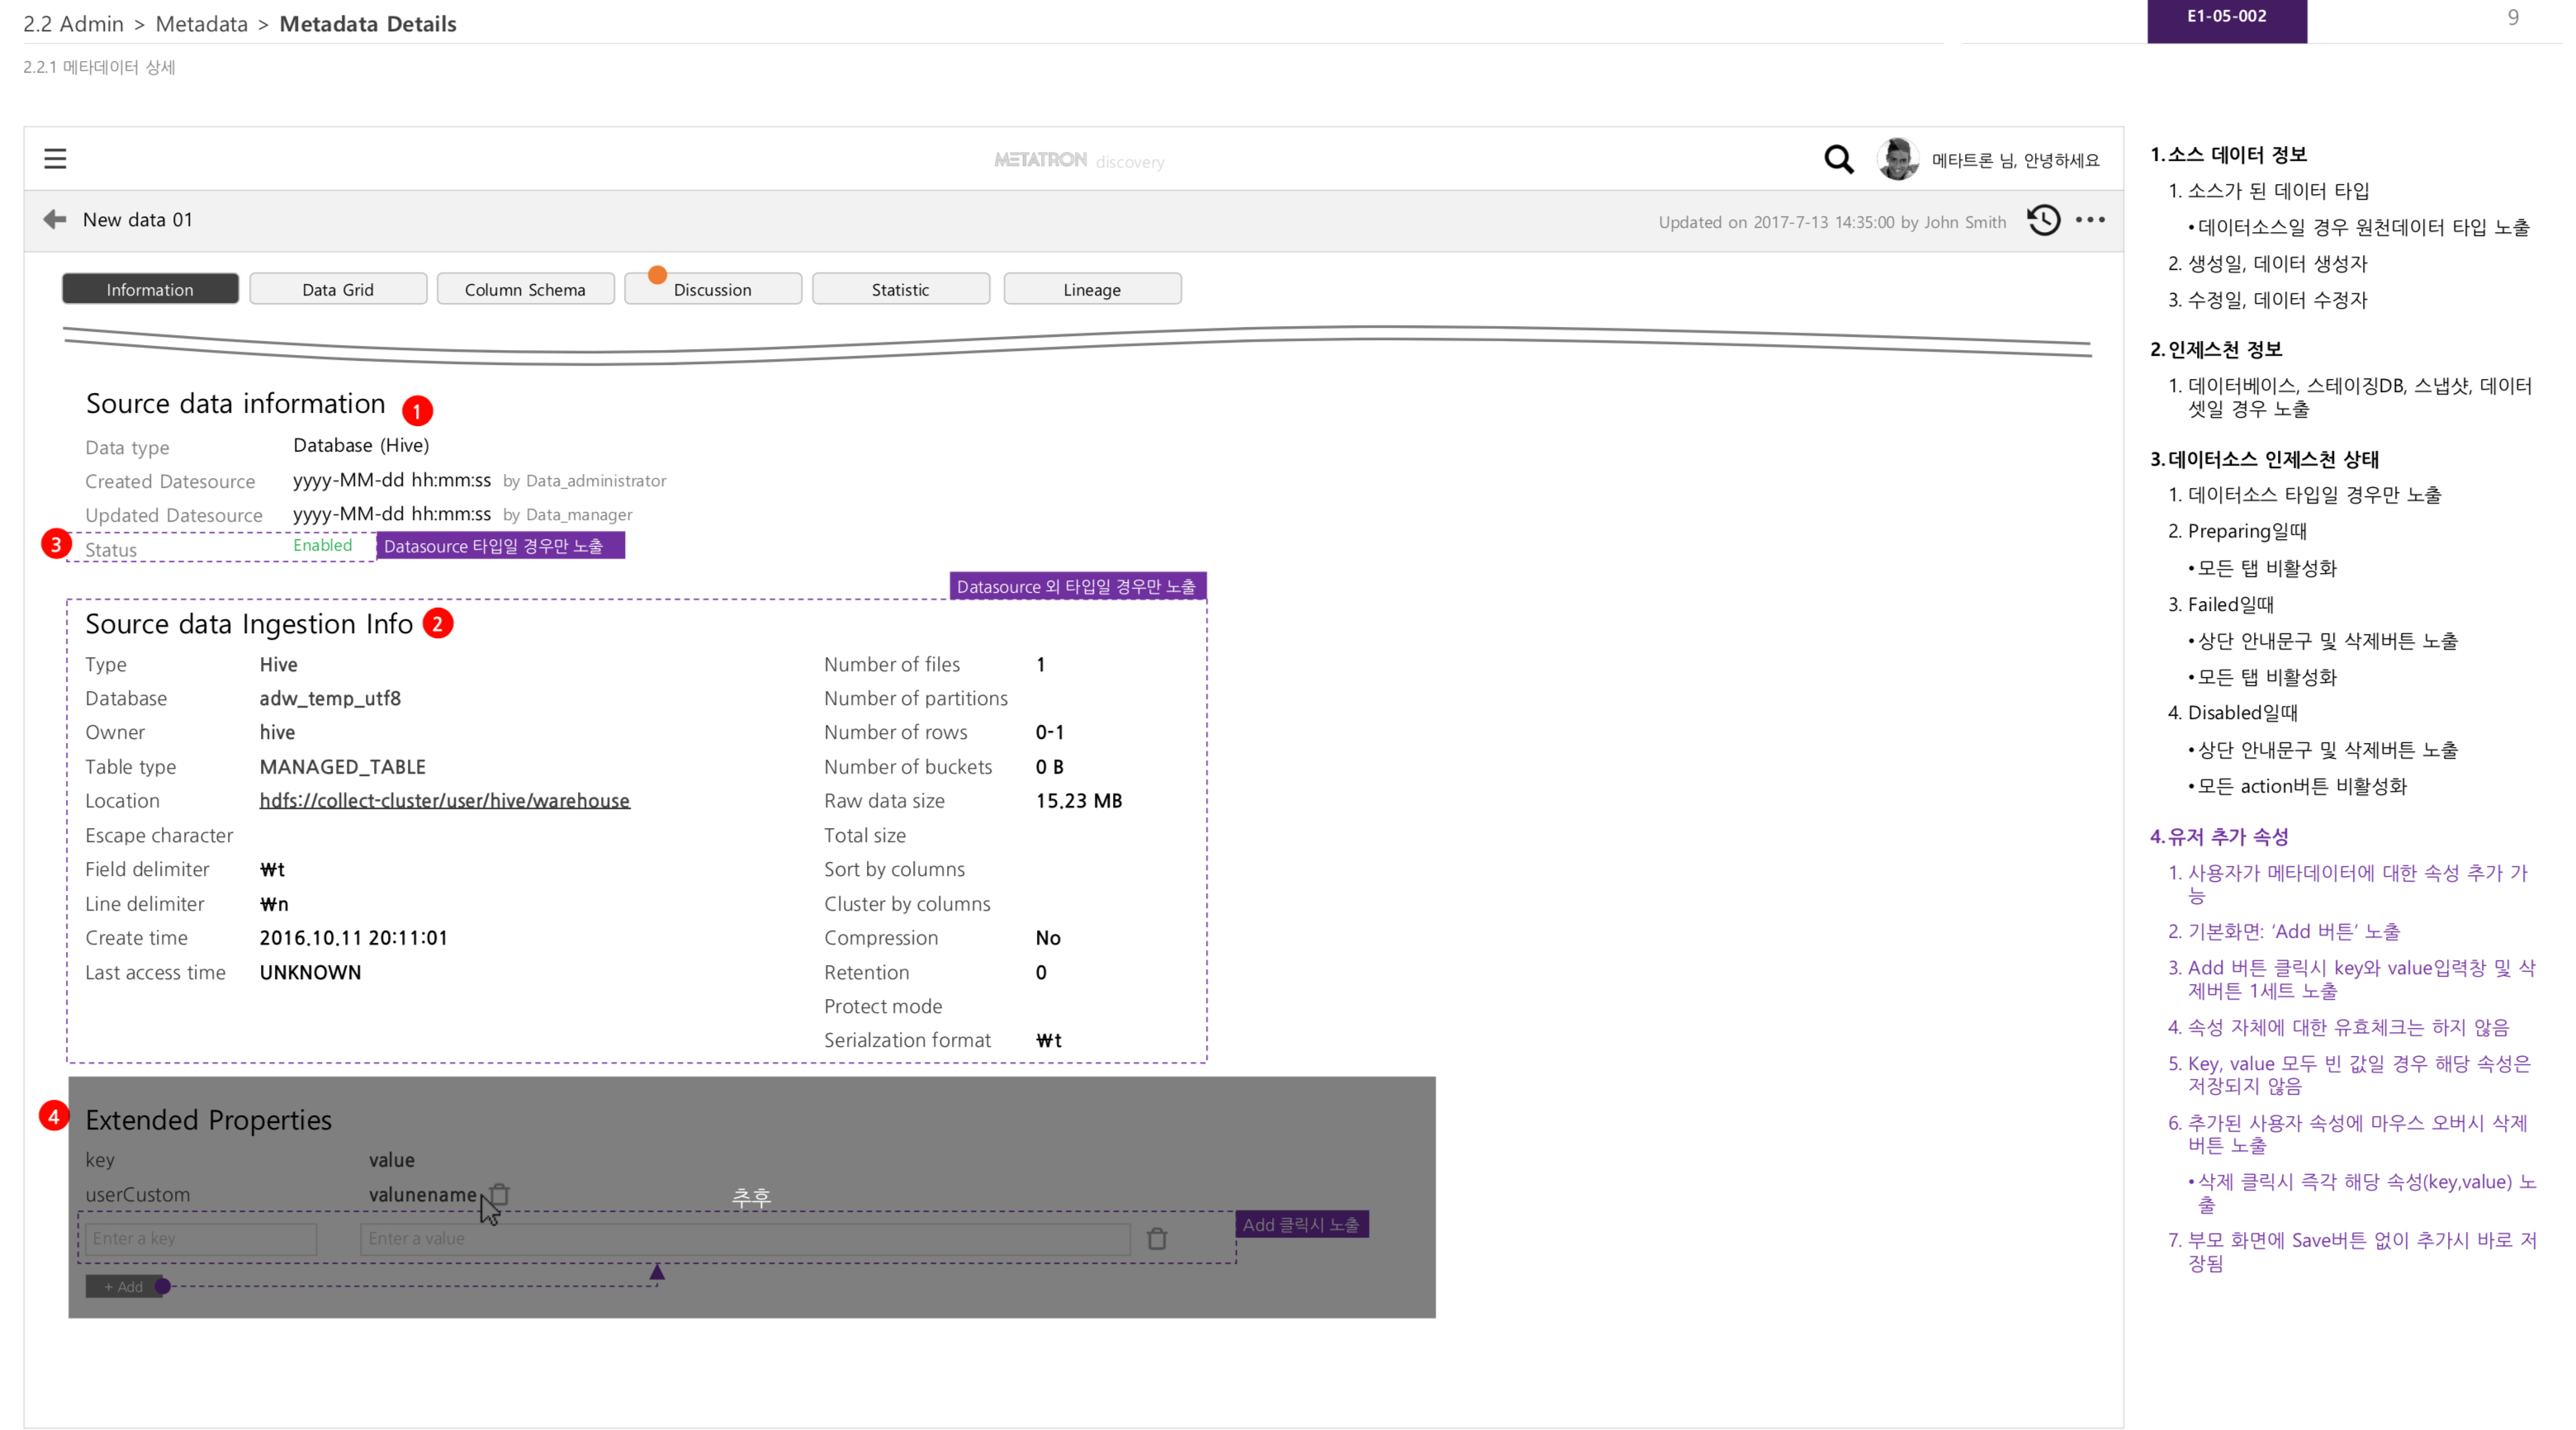
Task: Select the Information tab
Action: point(150,289)
